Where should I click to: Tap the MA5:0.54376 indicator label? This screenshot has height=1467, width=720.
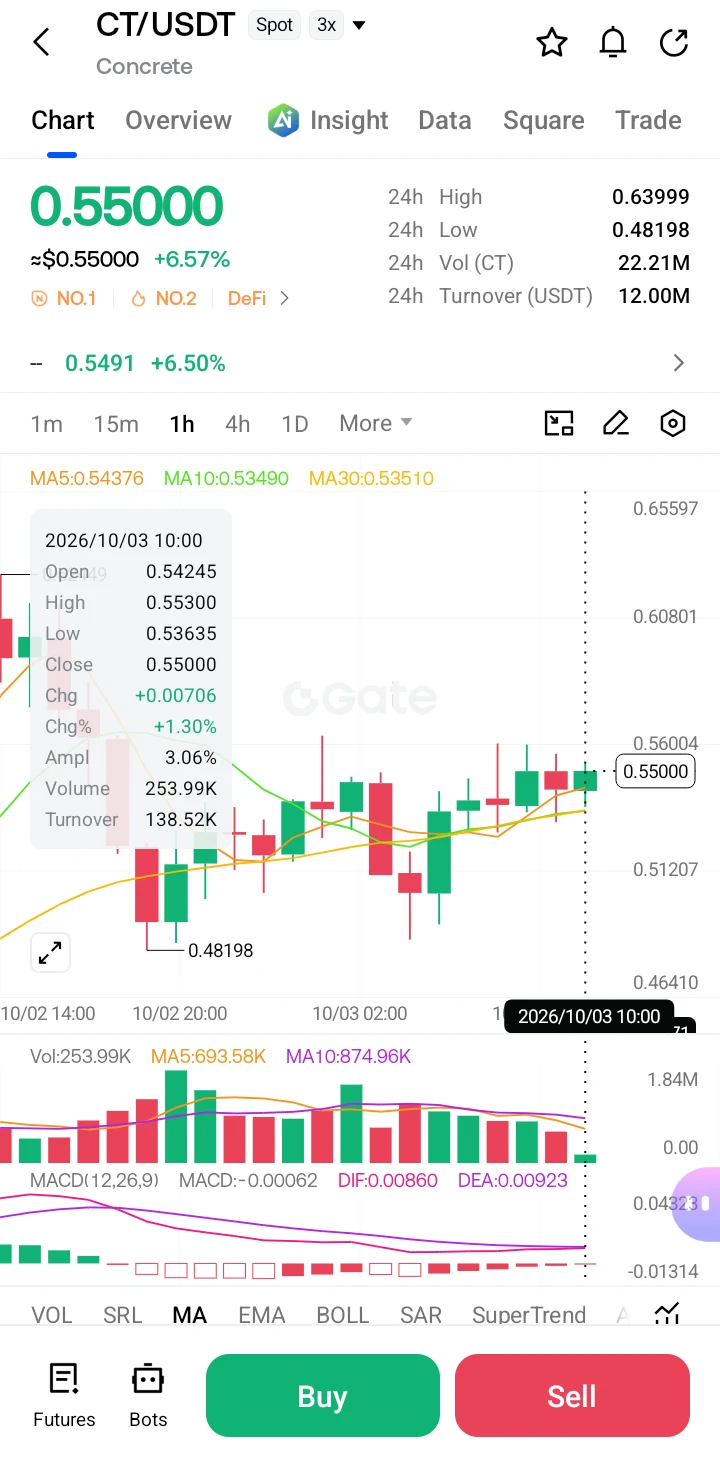(87, 478)
